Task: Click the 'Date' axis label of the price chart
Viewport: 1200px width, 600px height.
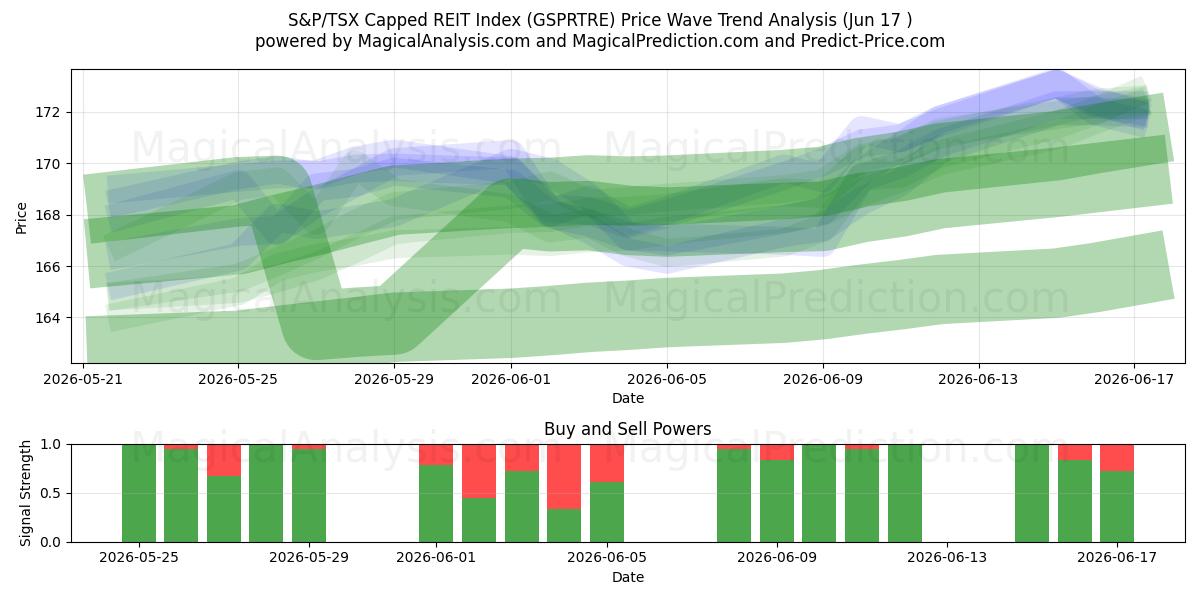Action: click(x=628, y=398)
